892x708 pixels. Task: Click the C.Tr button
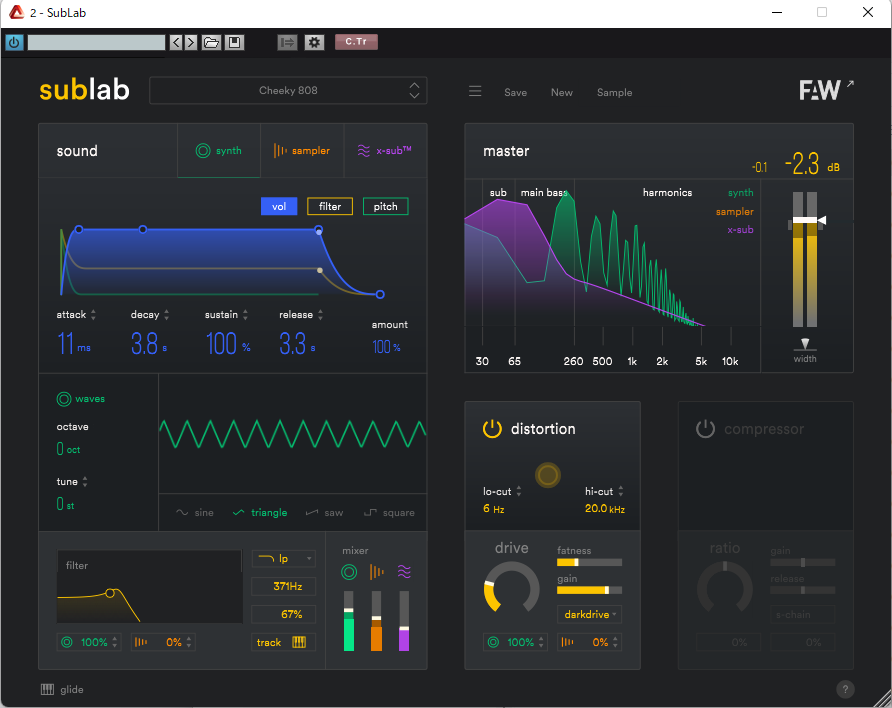[356, 42]
